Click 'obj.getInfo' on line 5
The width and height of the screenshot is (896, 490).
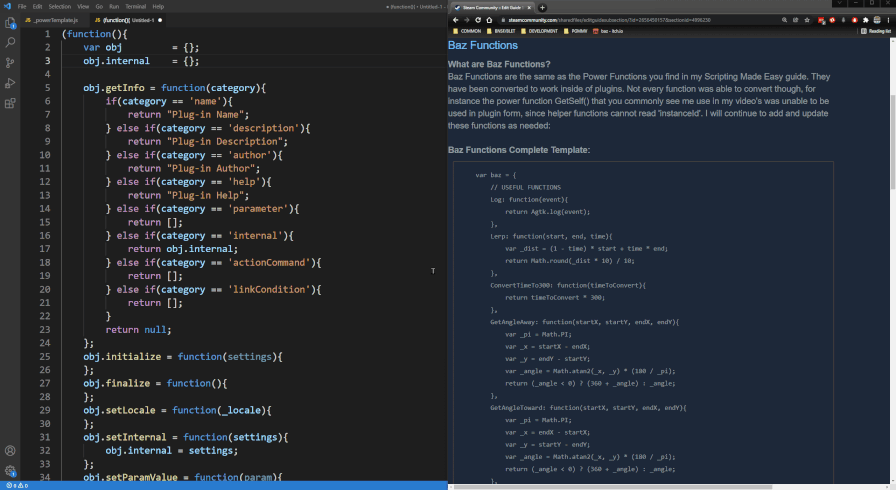coord(114,88)
